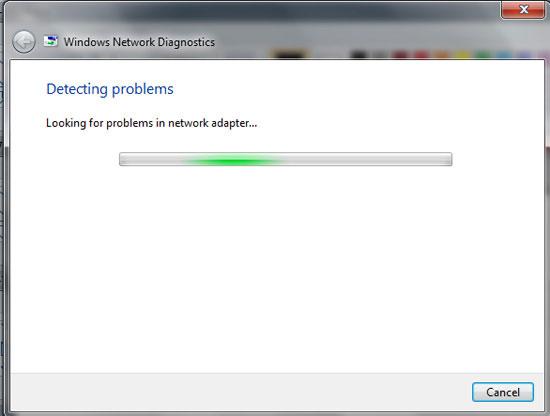The width and height of the screenshot is (550, 416).
Task: Click the blurred green swatch behind title bar
Action: [x=482, y=55]
